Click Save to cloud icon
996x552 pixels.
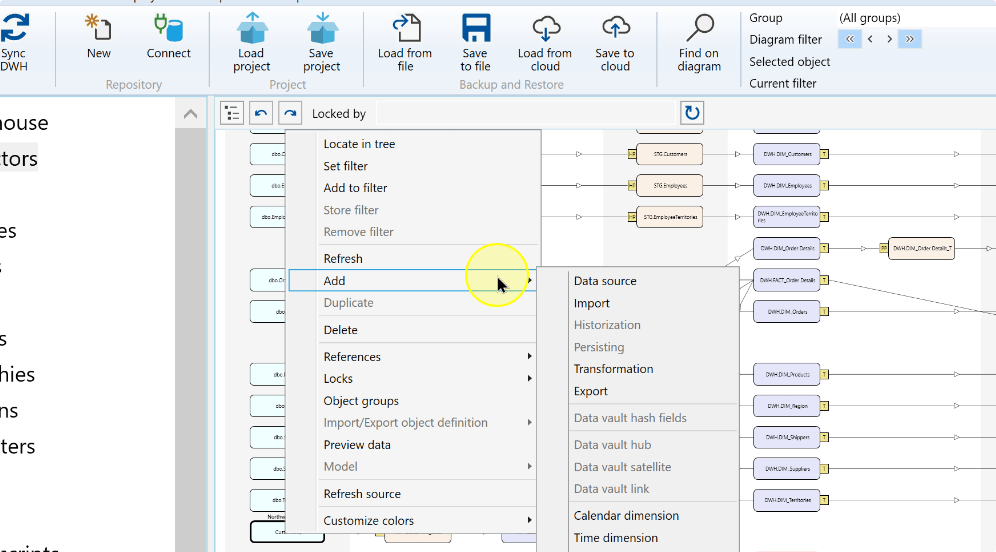point(615,28)
